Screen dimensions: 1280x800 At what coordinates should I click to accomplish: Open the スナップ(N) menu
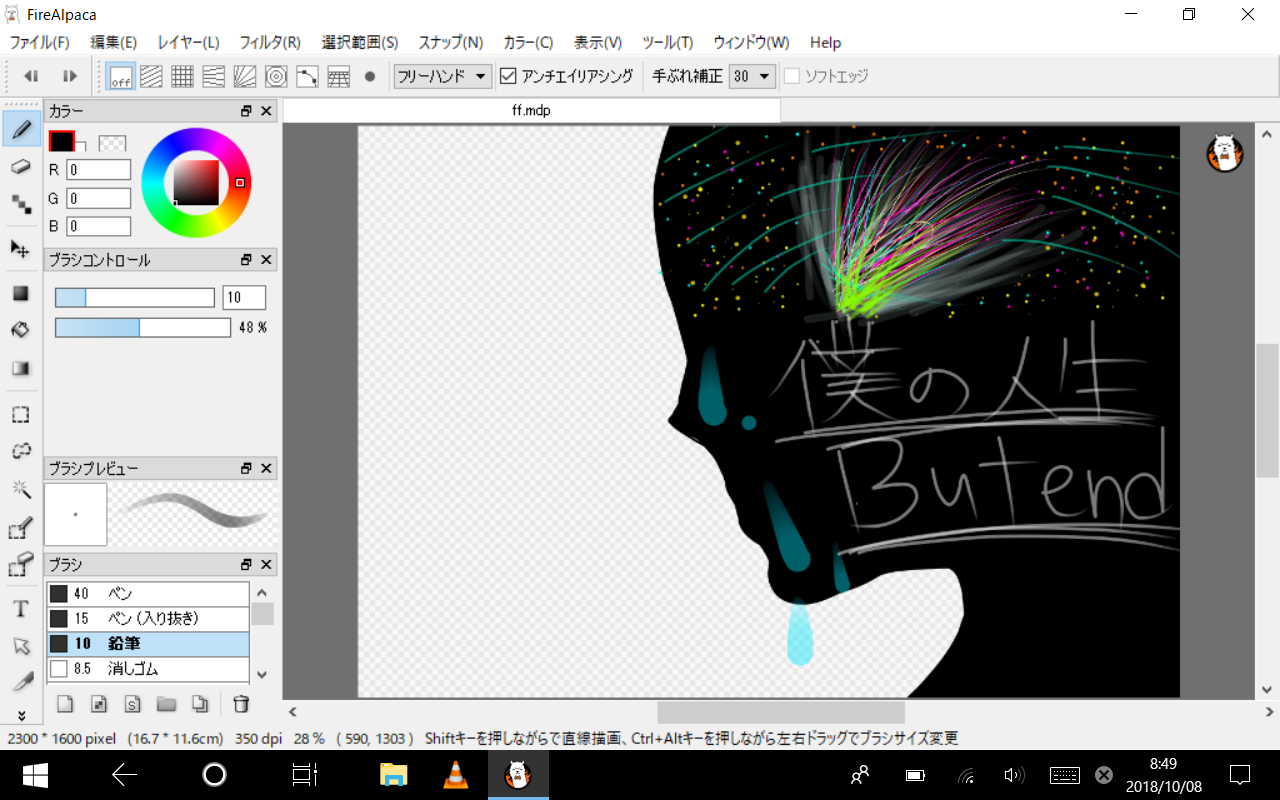(451, 43)
